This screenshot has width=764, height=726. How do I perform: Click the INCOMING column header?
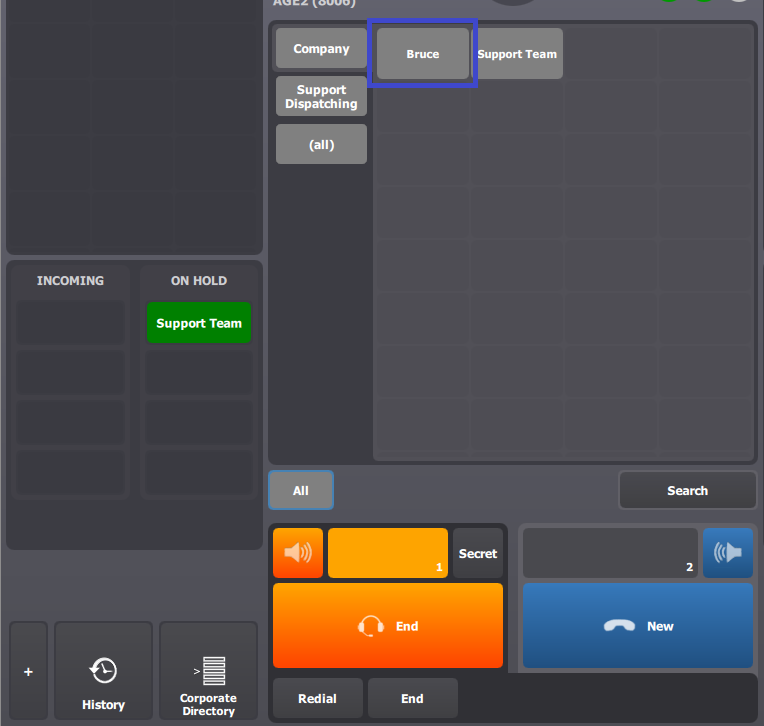click(70, 281)
